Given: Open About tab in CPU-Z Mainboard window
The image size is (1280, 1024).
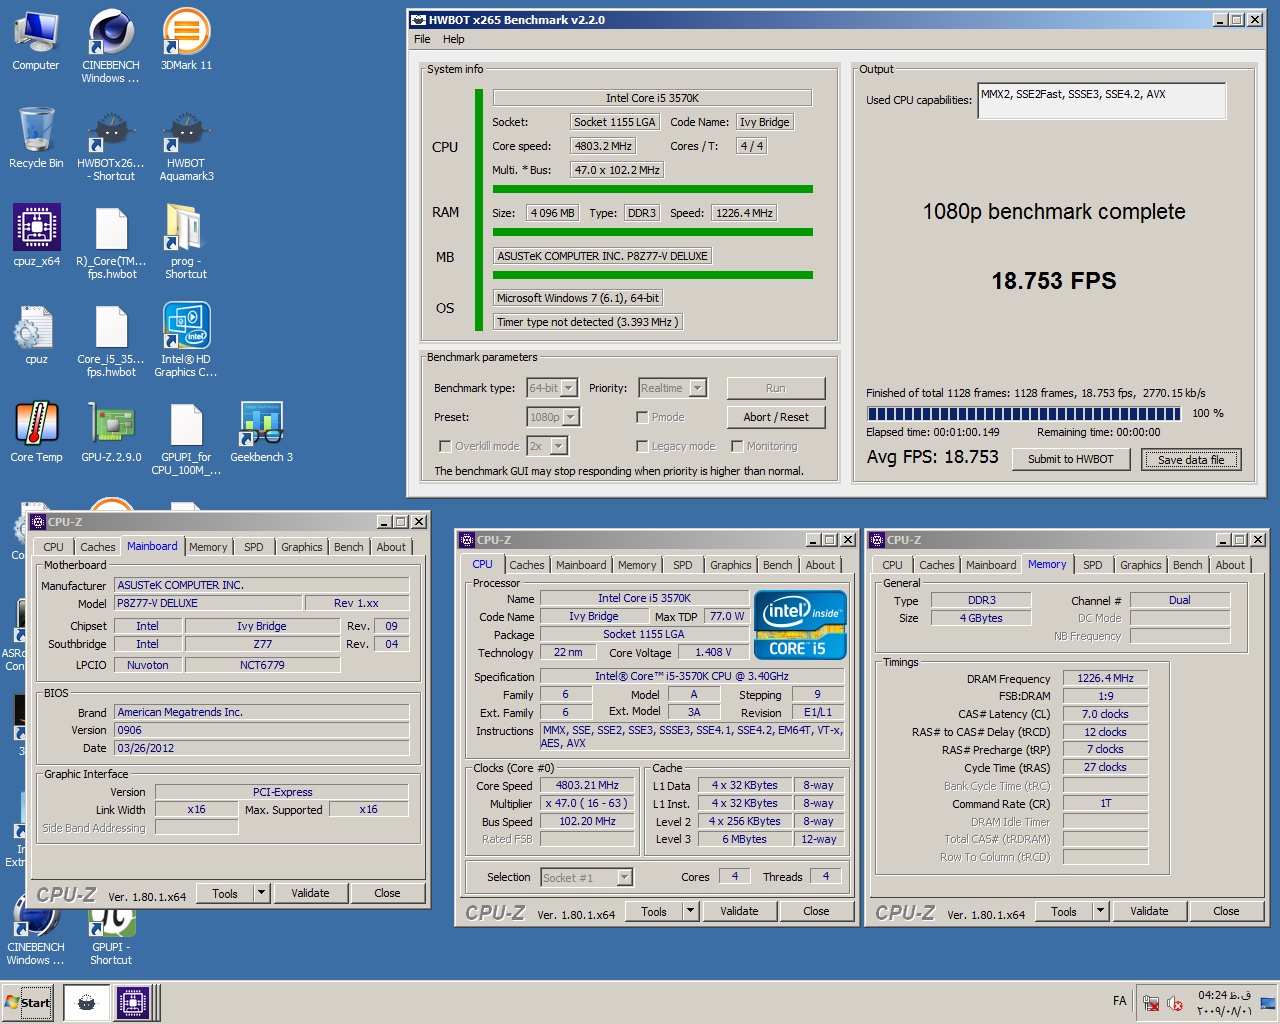Looking at the screenshot, I should [391, 547].
